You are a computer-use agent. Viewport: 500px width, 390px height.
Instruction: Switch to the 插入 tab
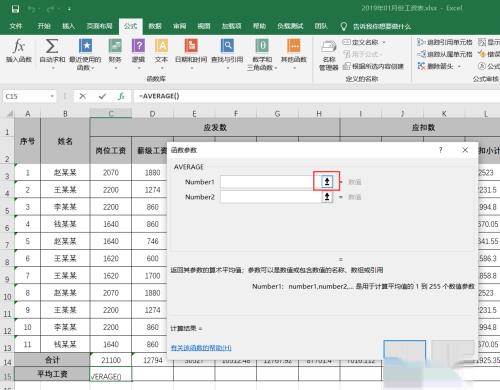pyautogui.click(x=68, y=26)
